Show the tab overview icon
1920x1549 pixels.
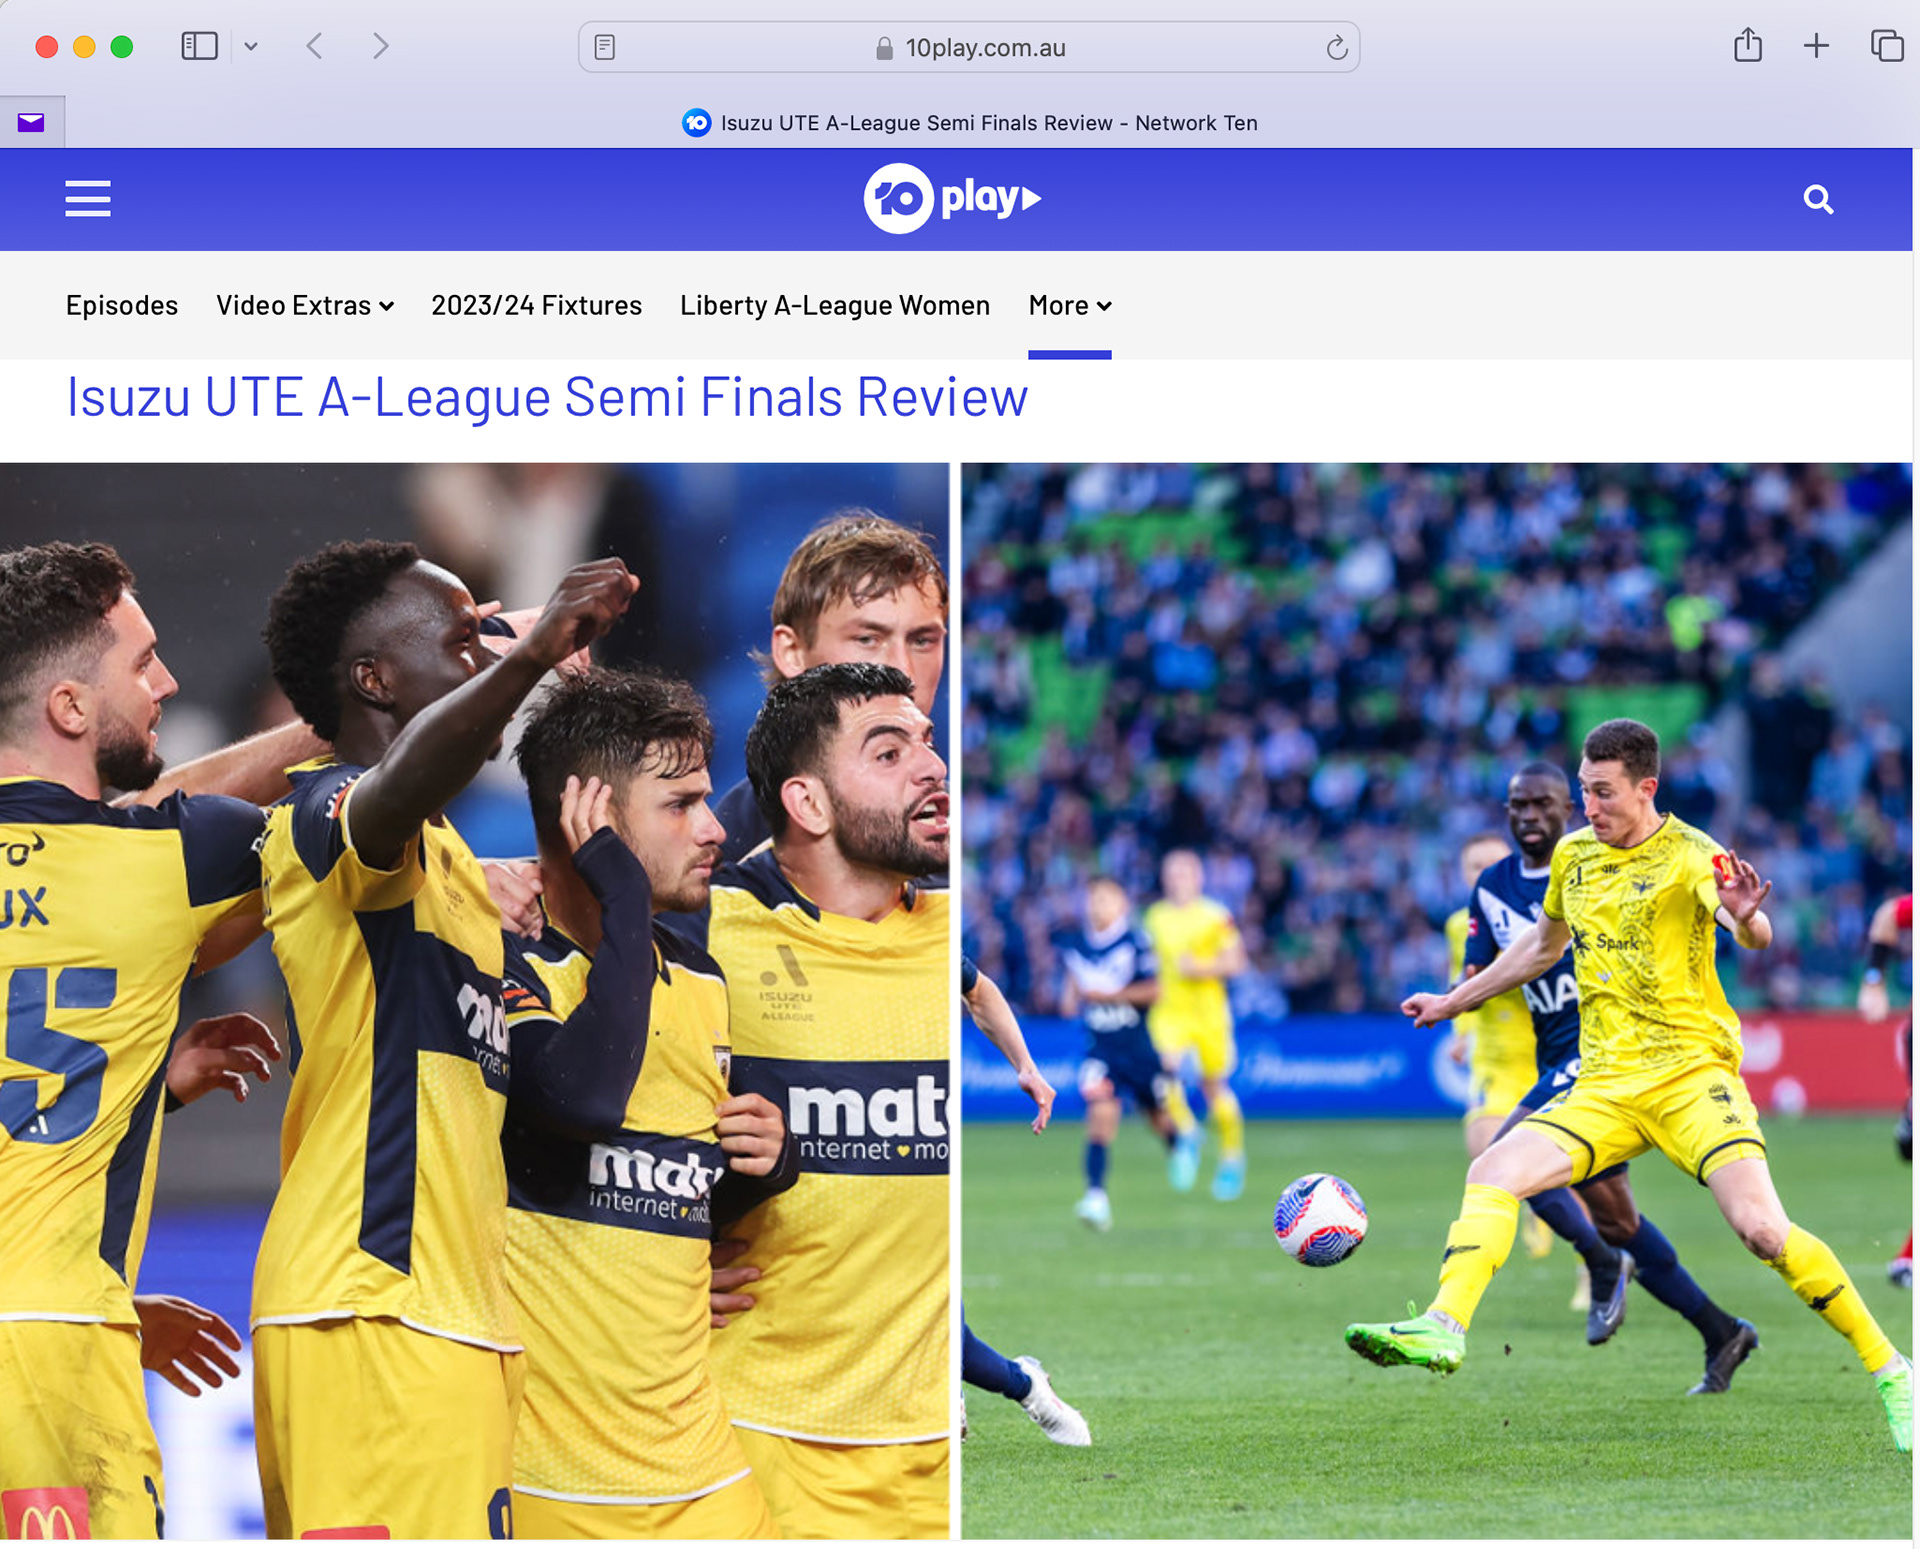(1886, 46)
